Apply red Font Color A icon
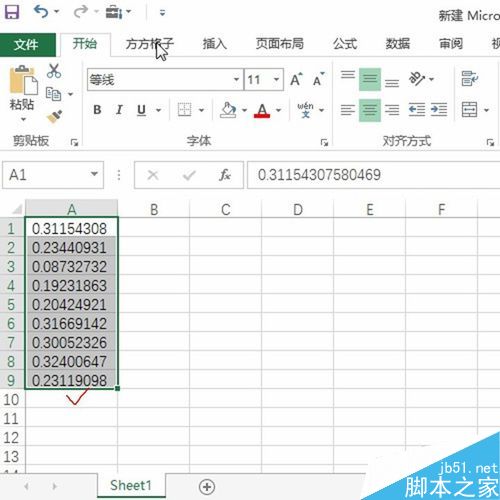 click(262, 110)
